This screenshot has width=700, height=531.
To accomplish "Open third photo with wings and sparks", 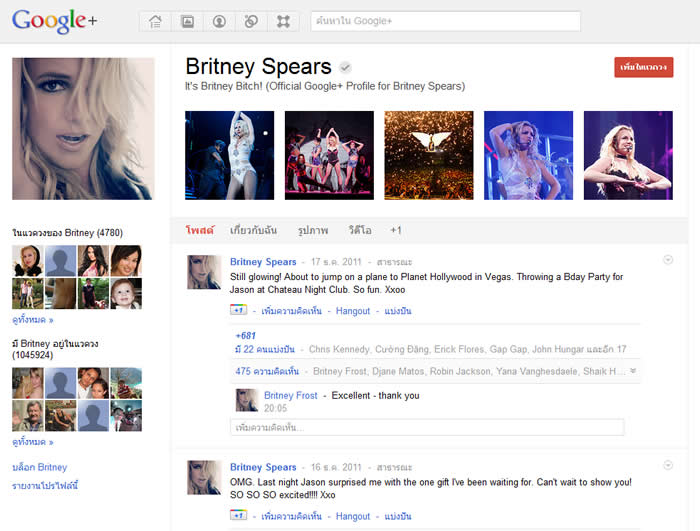I will coord(429,155).
